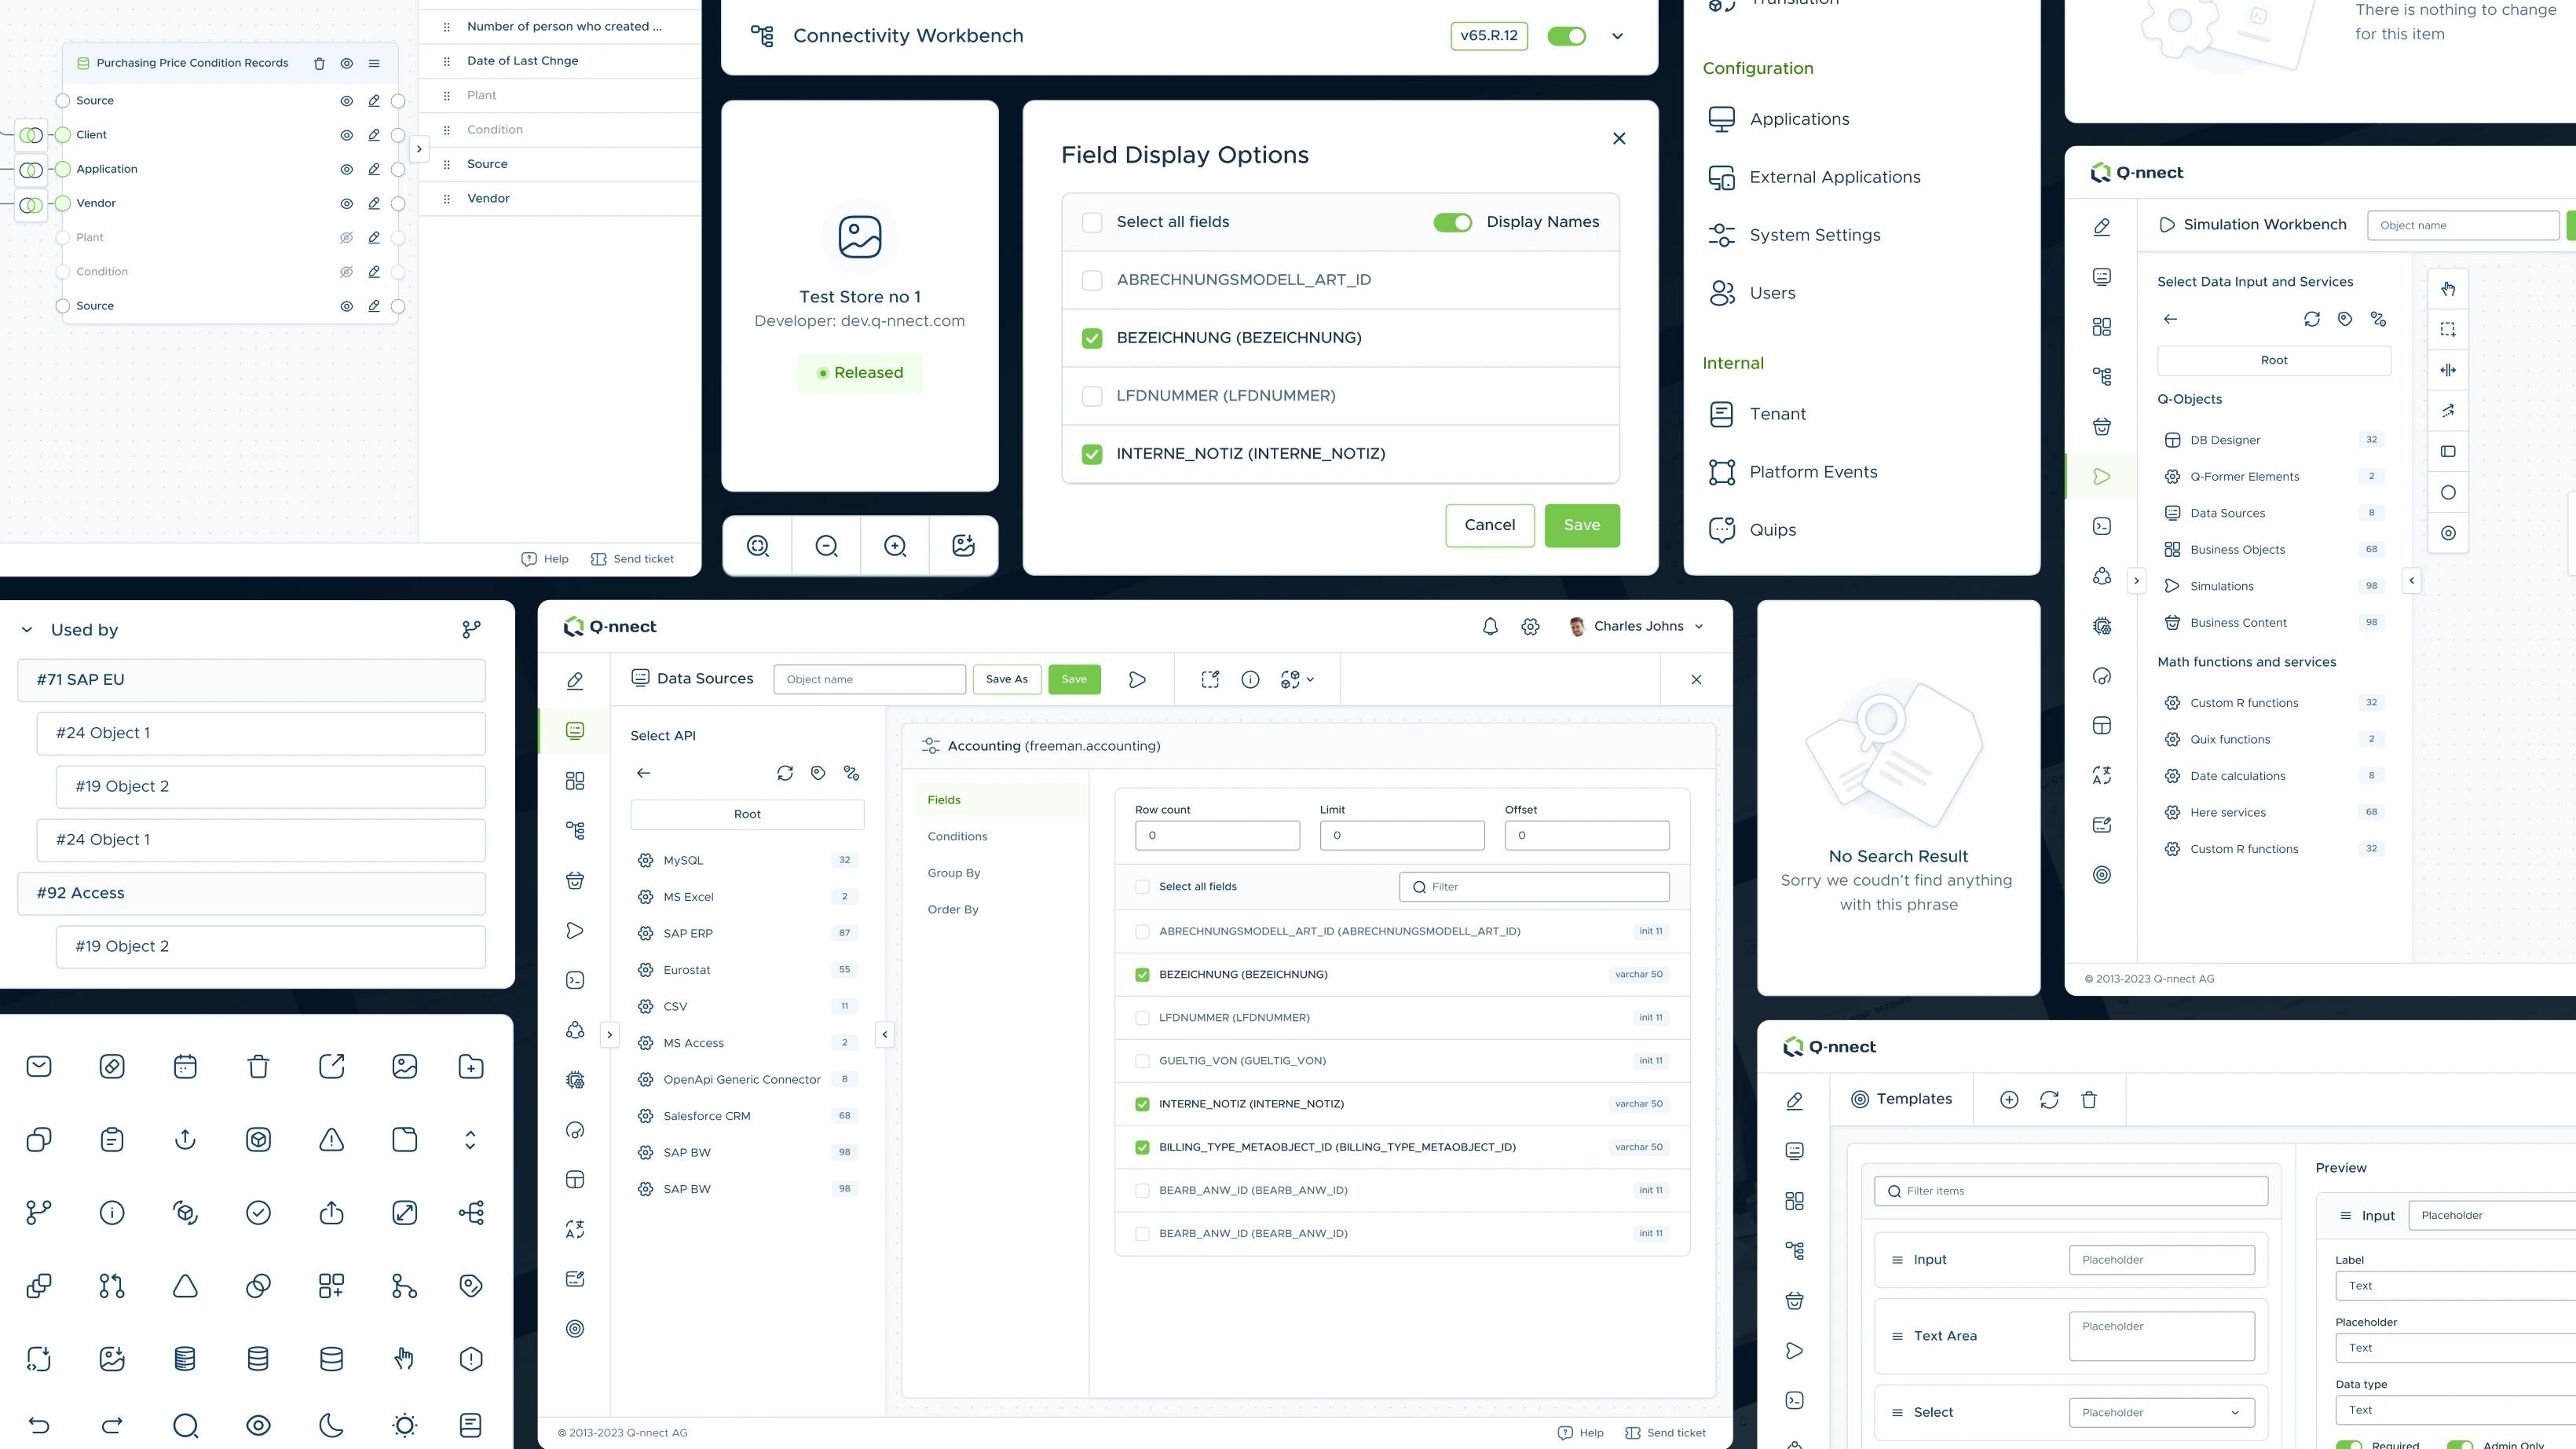This screenshot has width=2576, height=1449.
Task: Click zoom out icon below Test Store card
Action: click(x=826, y=546)
